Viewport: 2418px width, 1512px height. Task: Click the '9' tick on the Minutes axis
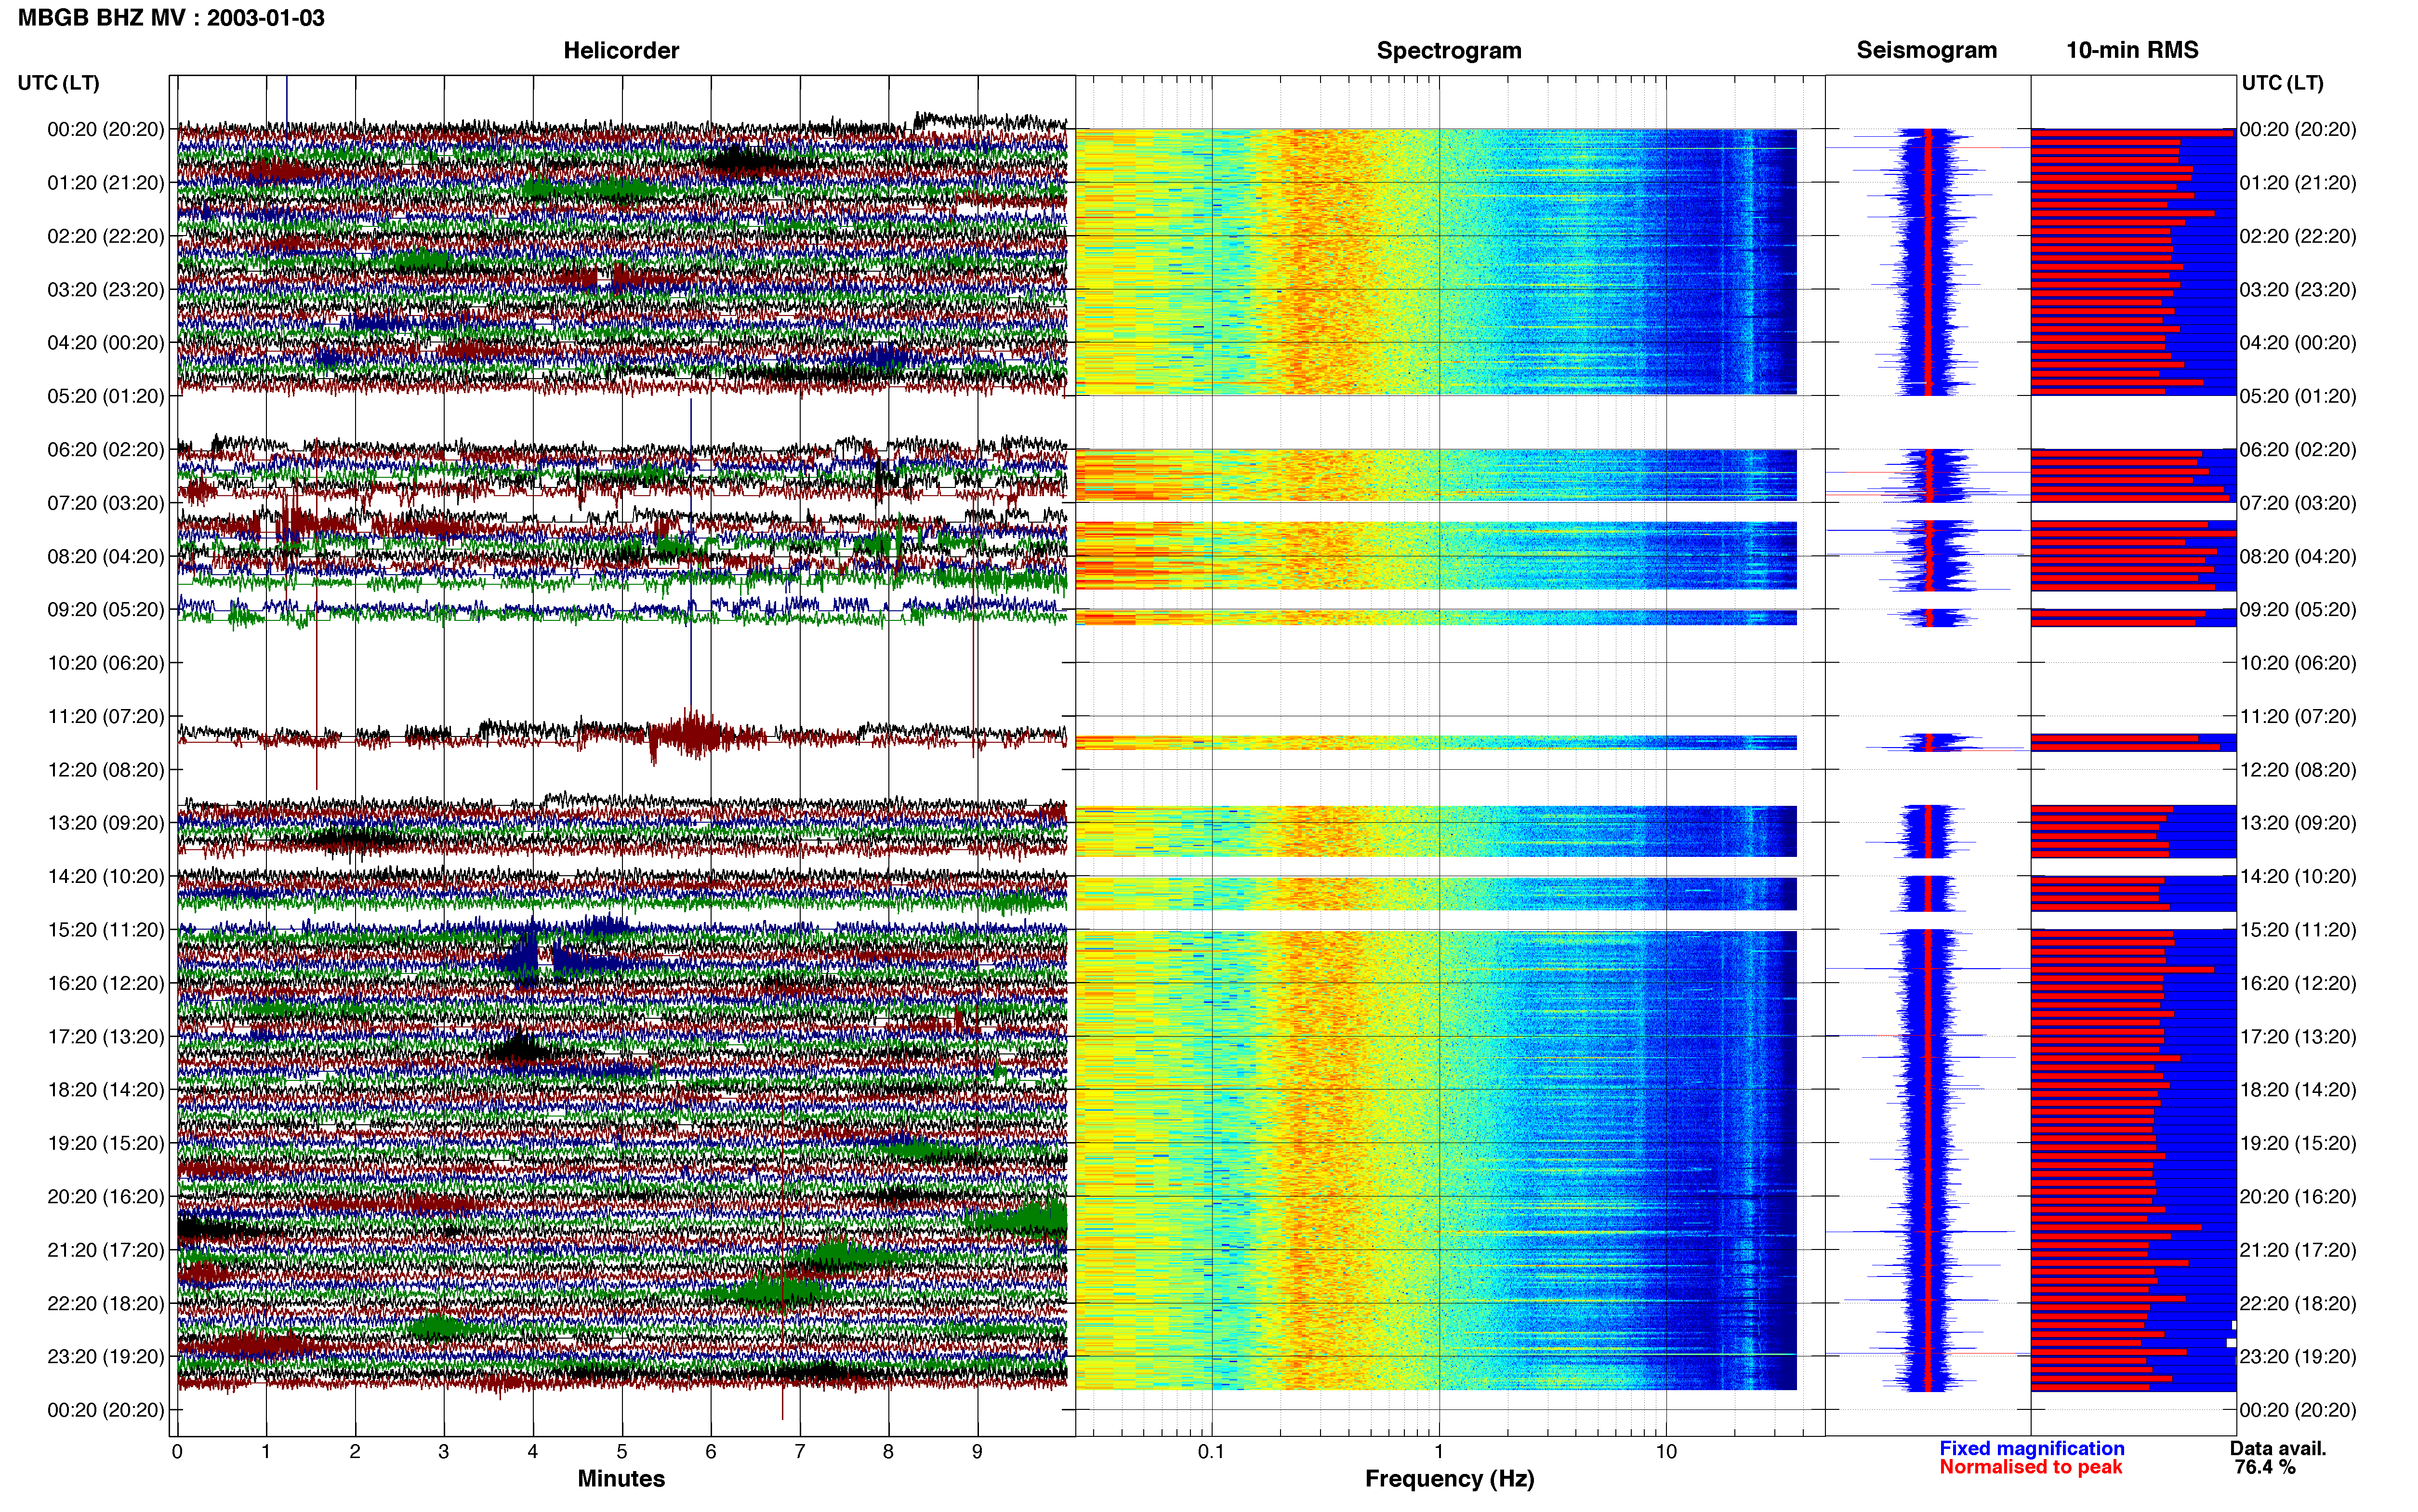click(977, 1452)
